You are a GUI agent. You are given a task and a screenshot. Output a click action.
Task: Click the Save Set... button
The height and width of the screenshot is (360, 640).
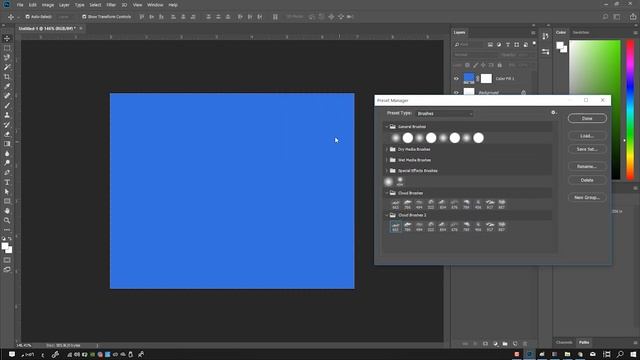(587, 149)
